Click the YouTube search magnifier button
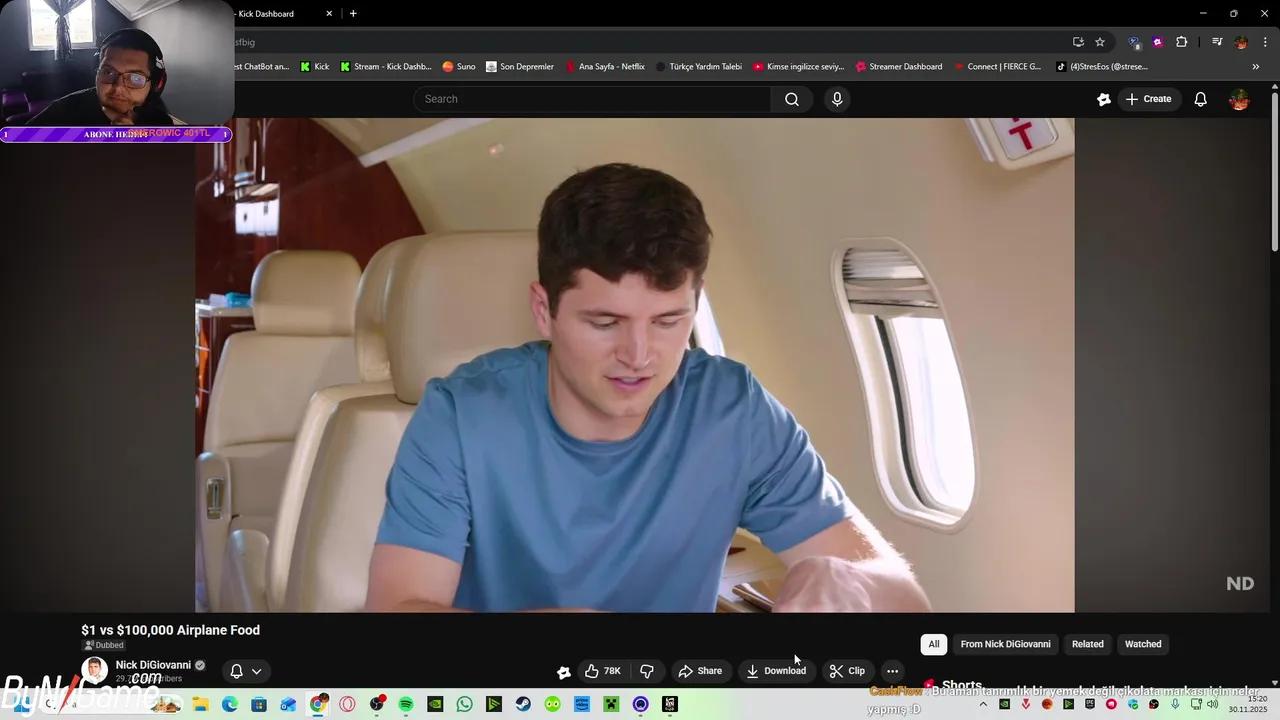The image size is (1280, 720). (792, 99)
